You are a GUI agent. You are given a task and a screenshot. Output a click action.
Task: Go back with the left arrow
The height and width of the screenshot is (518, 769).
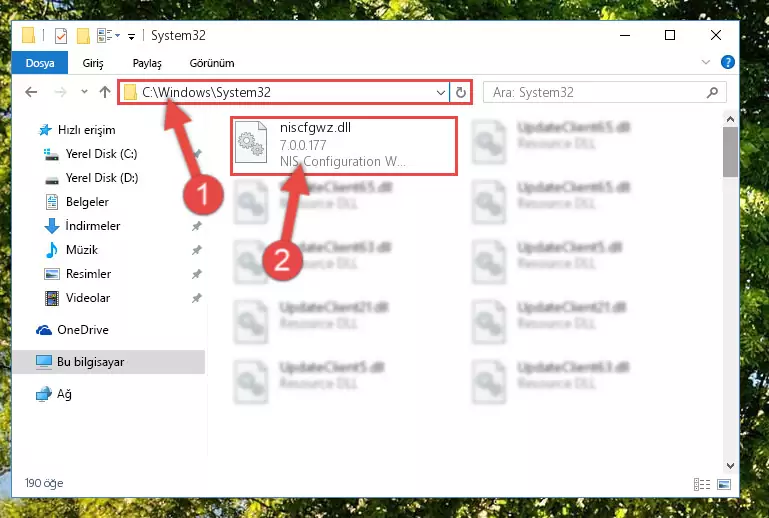click(x=31, y=92)
